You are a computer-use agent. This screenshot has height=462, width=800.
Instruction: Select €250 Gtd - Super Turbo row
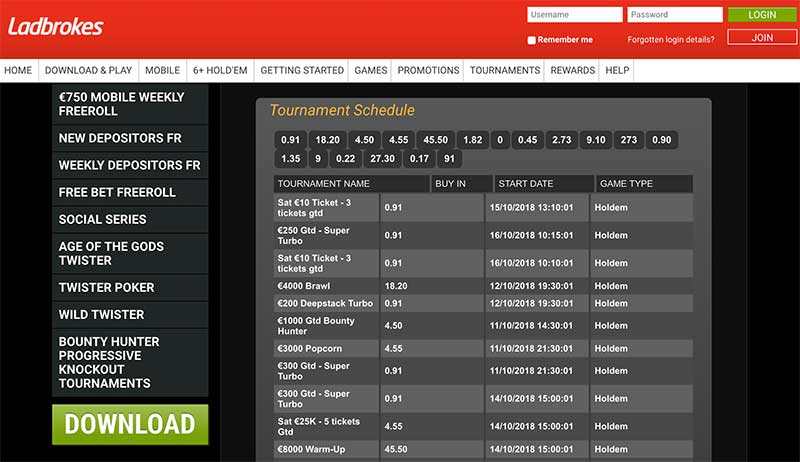coord(483,236)
